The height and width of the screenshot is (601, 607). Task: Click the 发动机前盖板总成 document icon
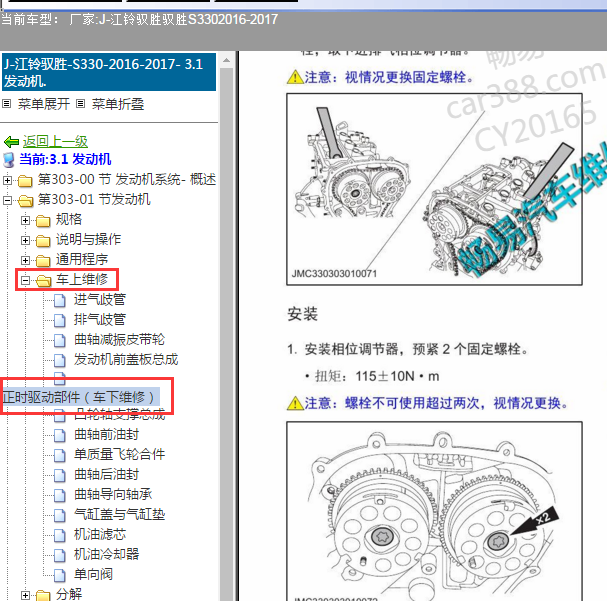click(x=60, y=360)
